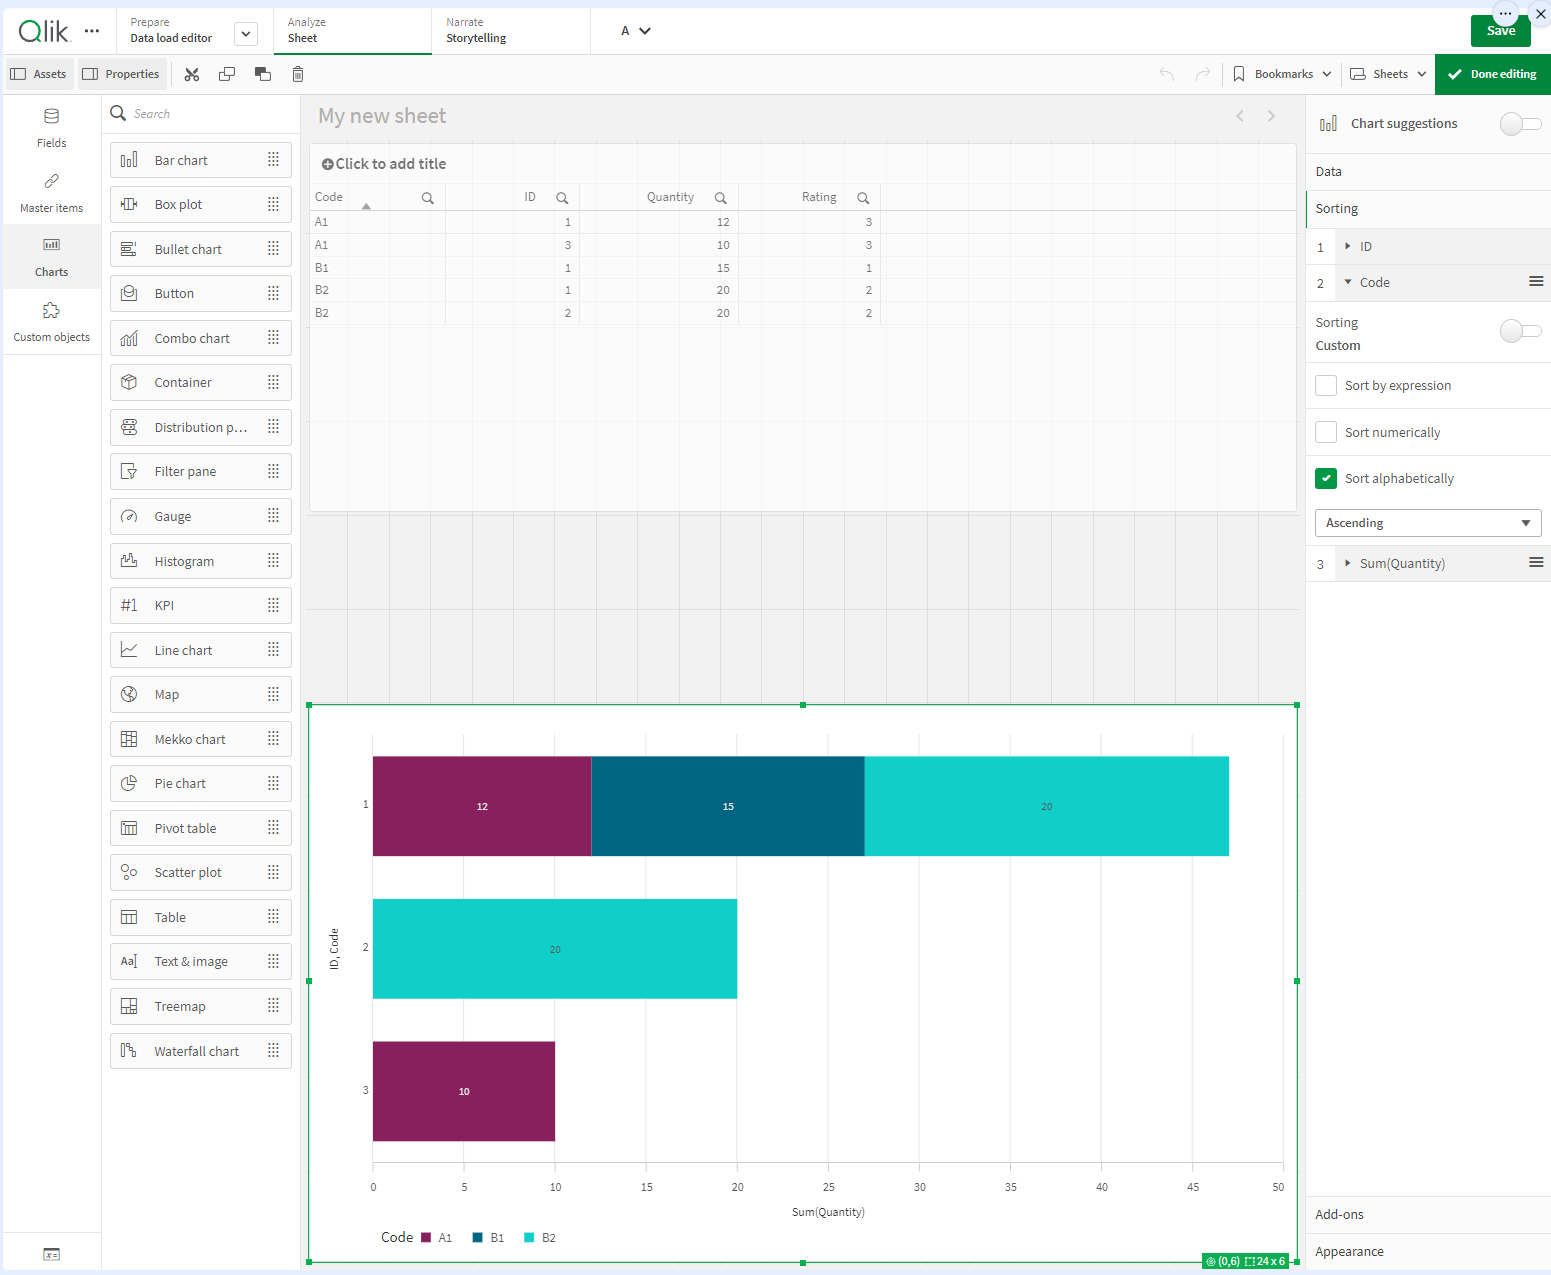
Task: Open the Ascending sort order dropdown
Action: click(x=1427, y=522)
